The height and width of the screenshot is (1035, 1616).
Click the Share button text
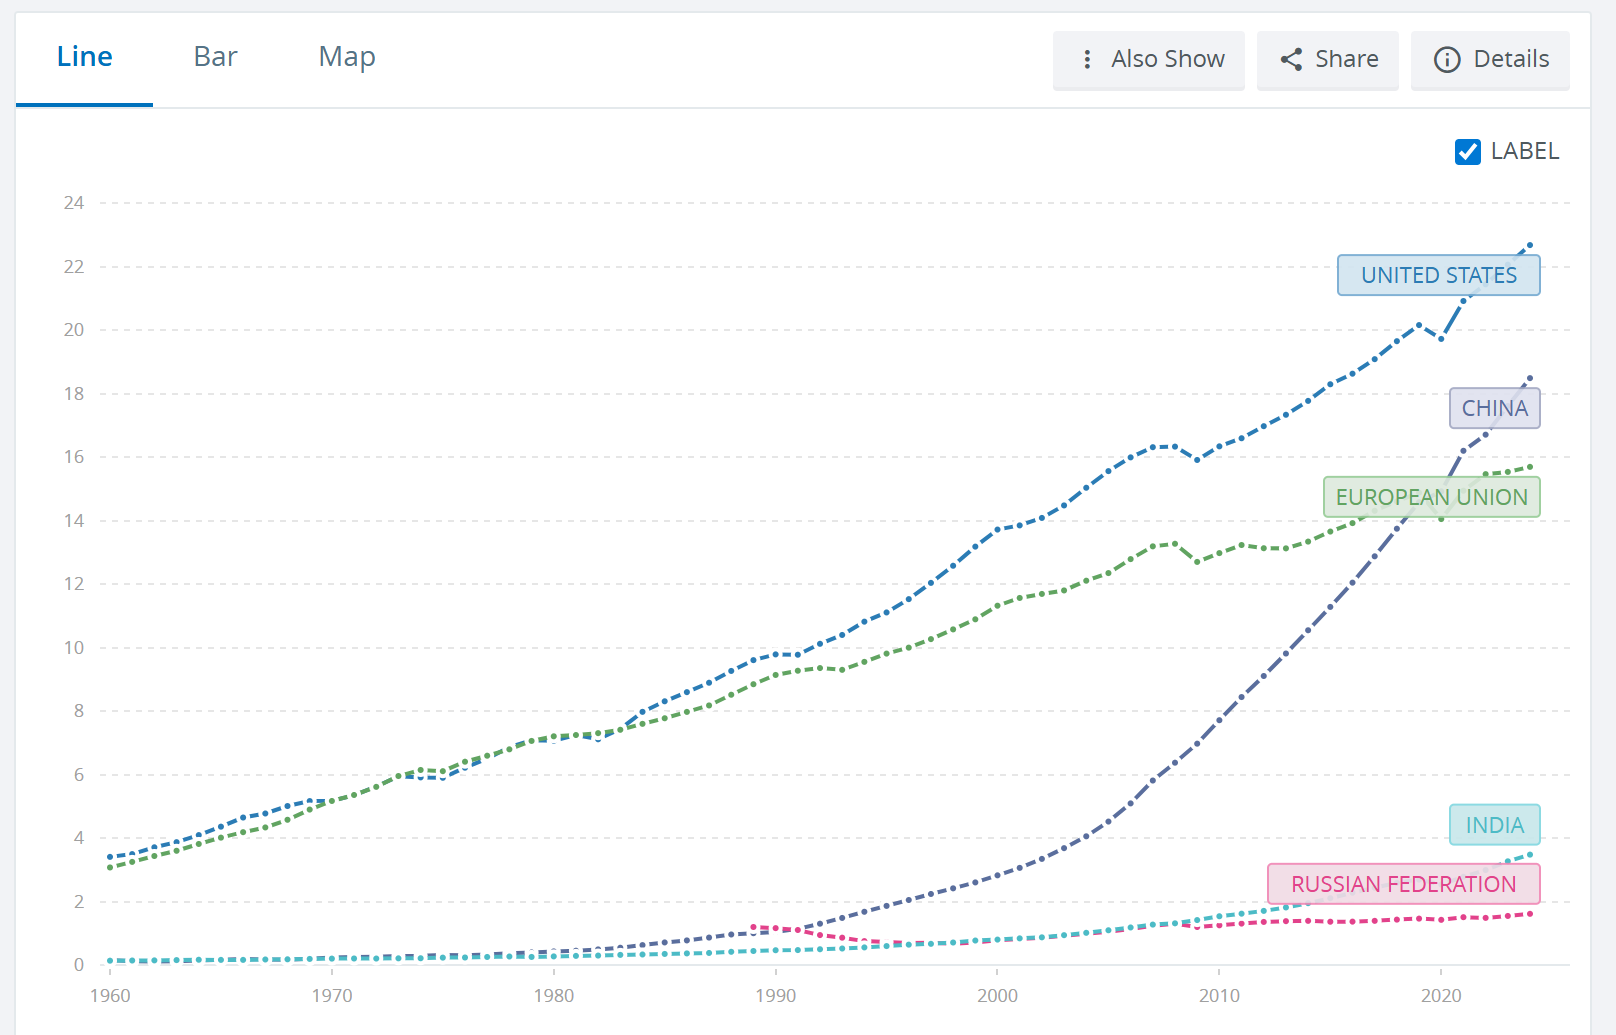pos(1346,60)
